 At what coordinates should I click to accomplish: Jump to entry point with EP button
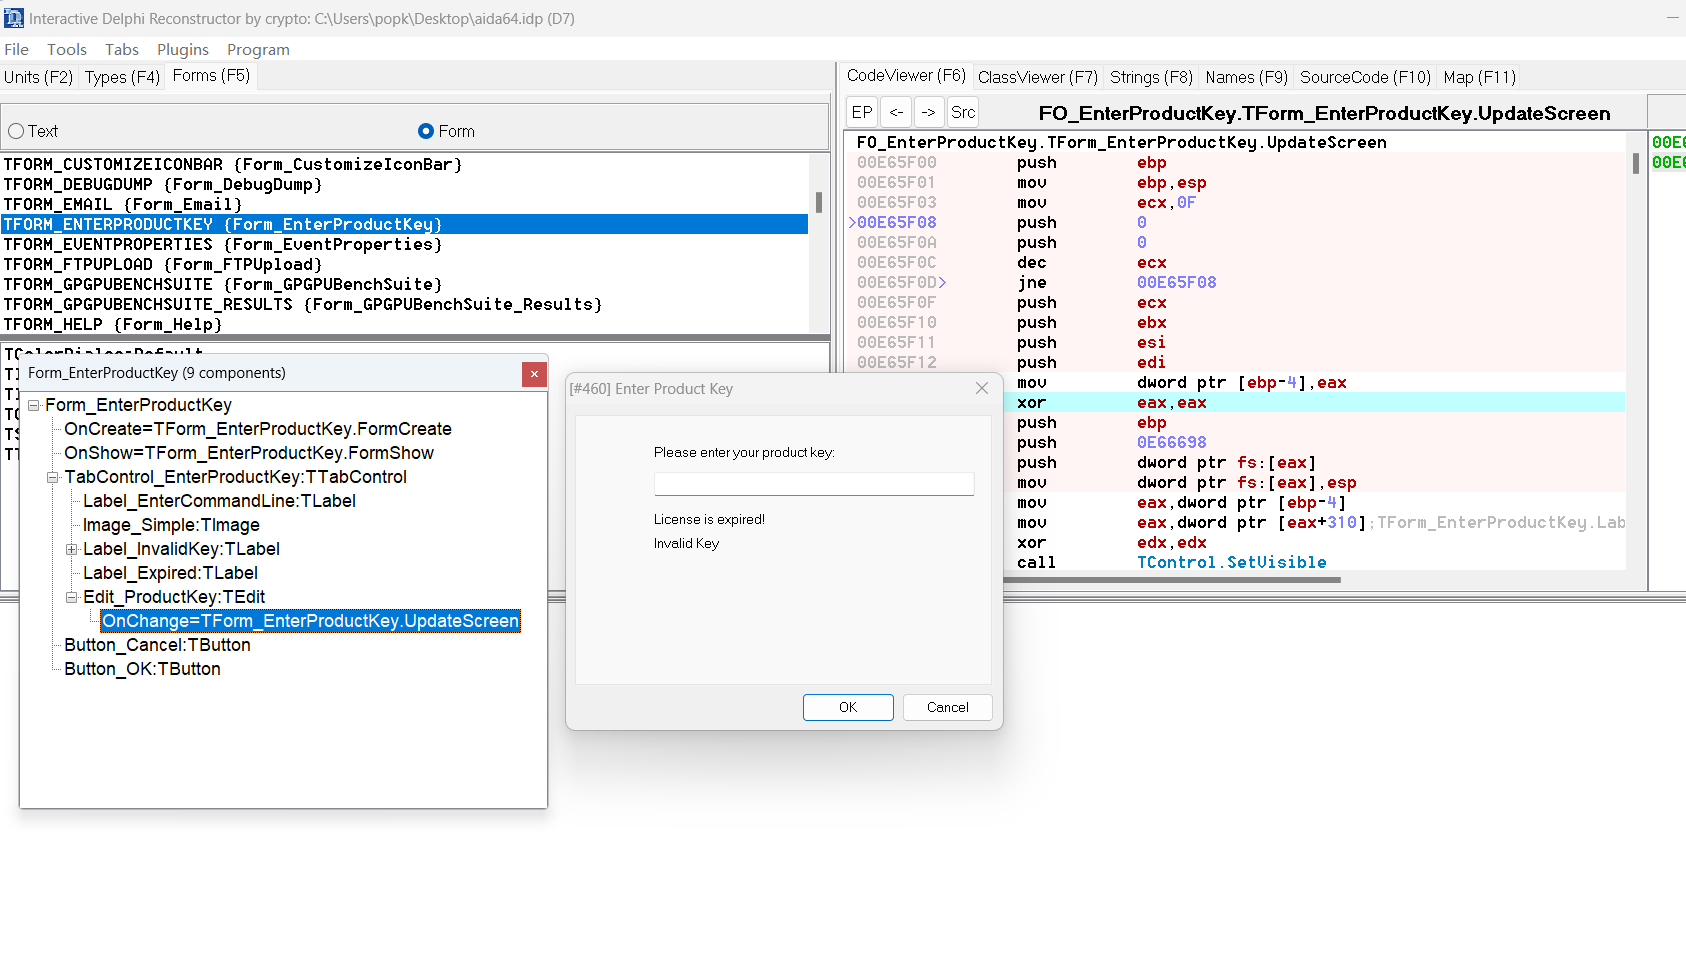(862, 112)
